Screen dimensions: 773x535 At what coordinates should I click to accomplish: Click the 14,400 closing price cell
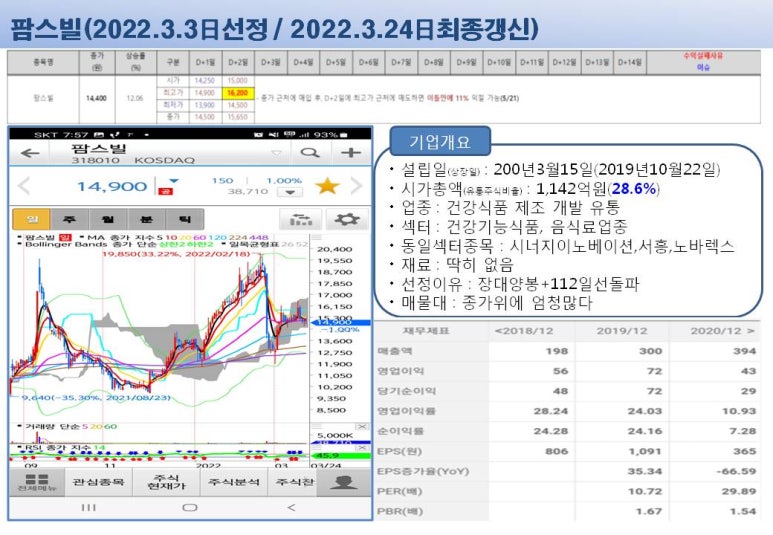coord(96,99)
